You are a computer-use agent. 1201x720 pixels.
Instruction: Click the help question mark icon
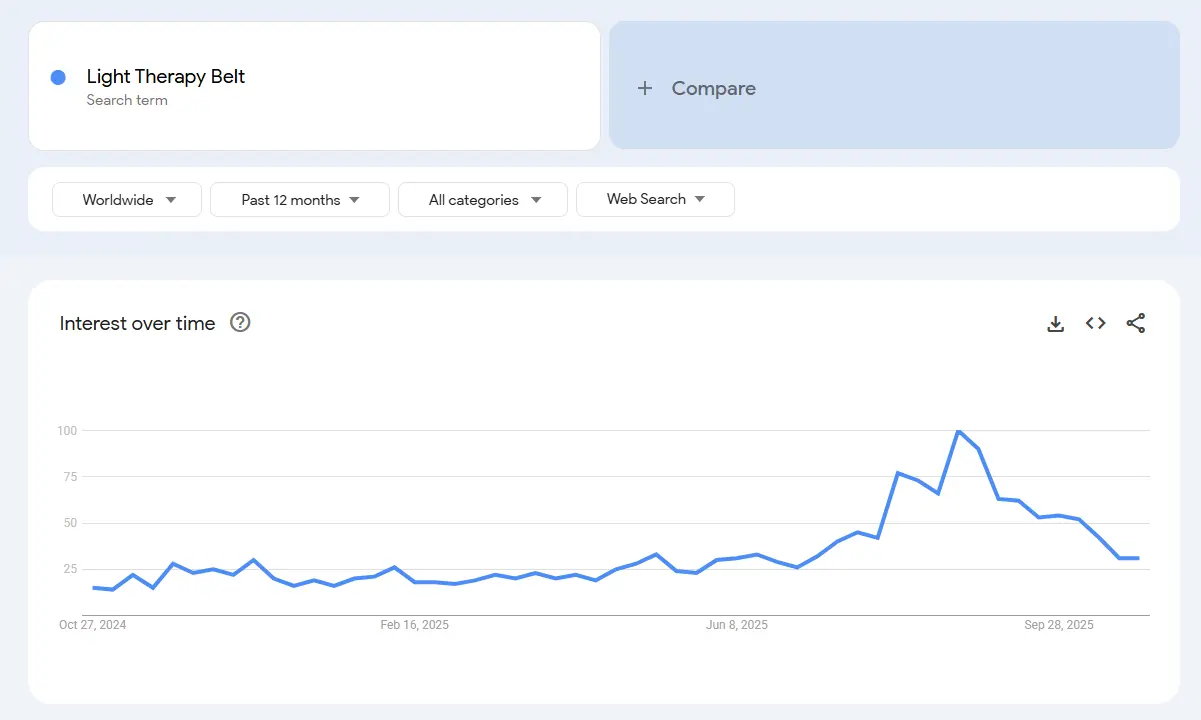(240, 322)
